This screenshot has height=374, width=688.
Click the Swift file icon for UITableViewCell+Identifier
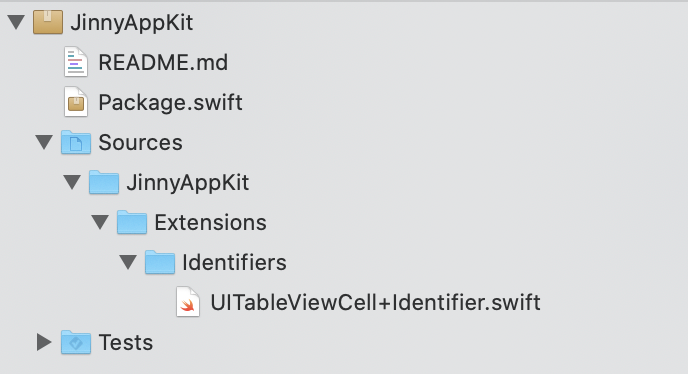[x=188, y=302]
